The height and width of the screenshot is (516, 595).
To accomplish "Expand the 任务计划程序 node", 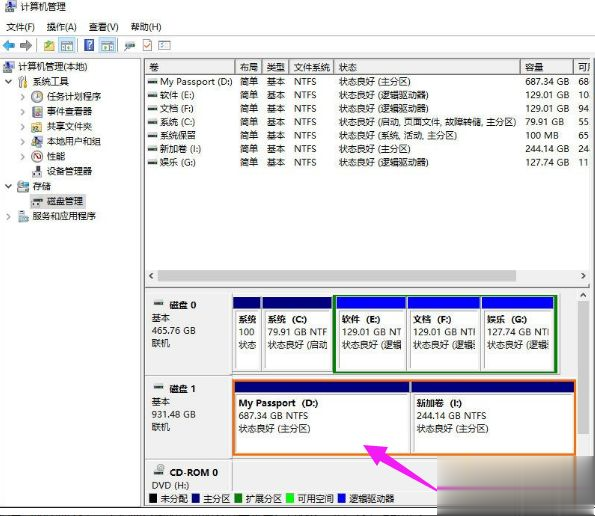I will coord(23,97).
